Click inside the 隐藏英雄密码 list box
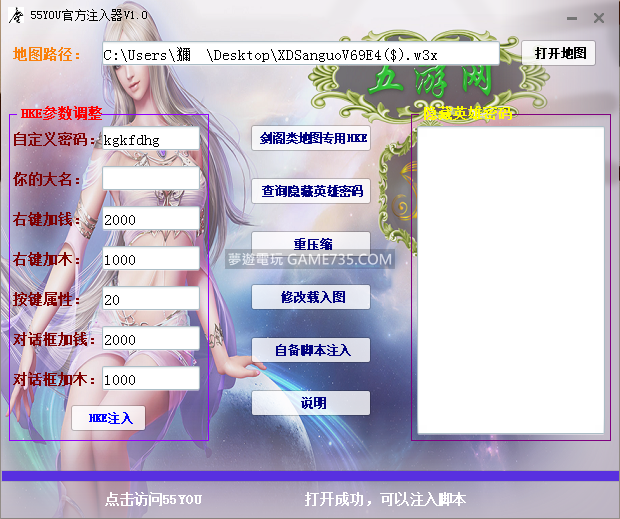 tap(510, 280)
